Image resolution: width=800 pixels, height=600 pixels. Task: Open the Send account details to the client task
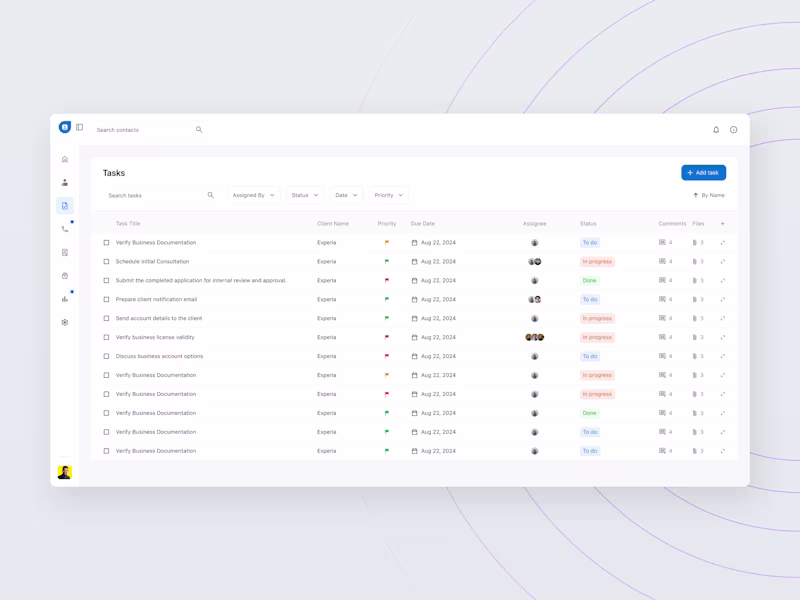click(159, 318)
